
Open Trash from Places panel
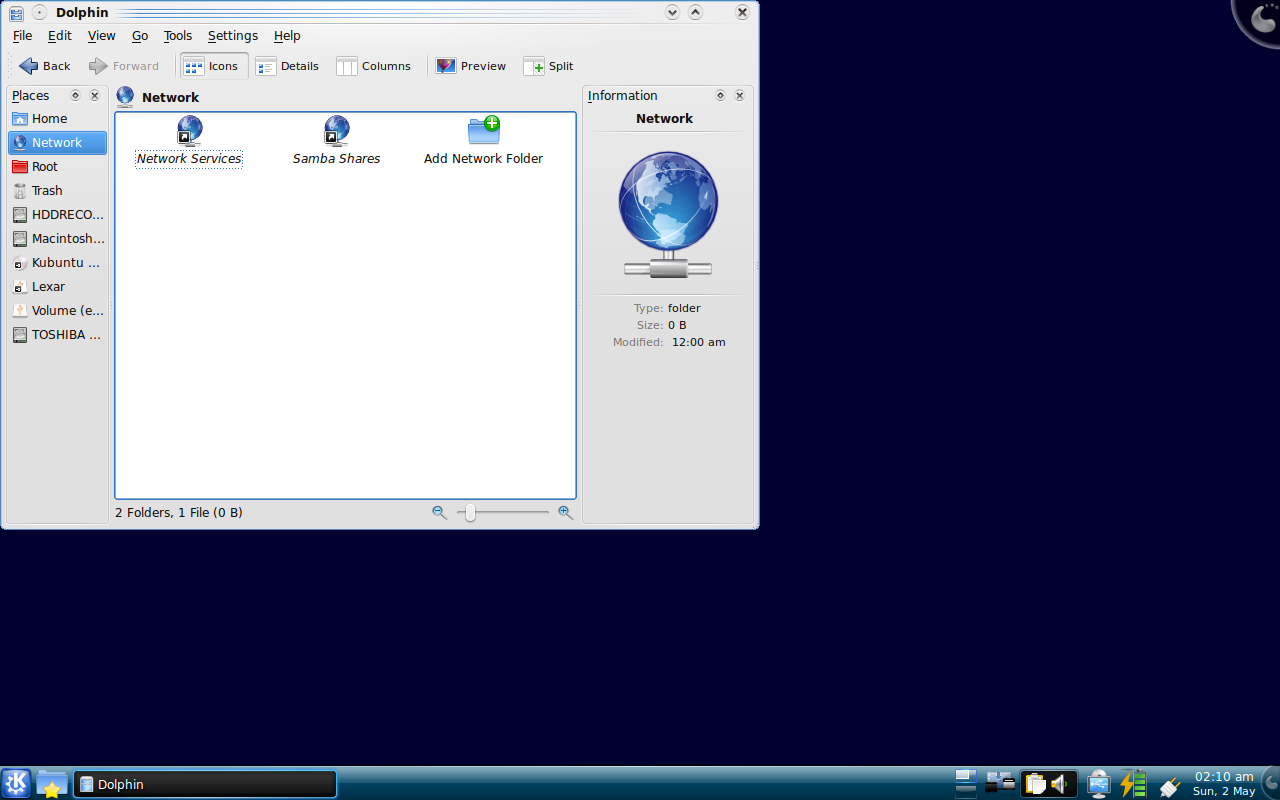click(57, 190)
